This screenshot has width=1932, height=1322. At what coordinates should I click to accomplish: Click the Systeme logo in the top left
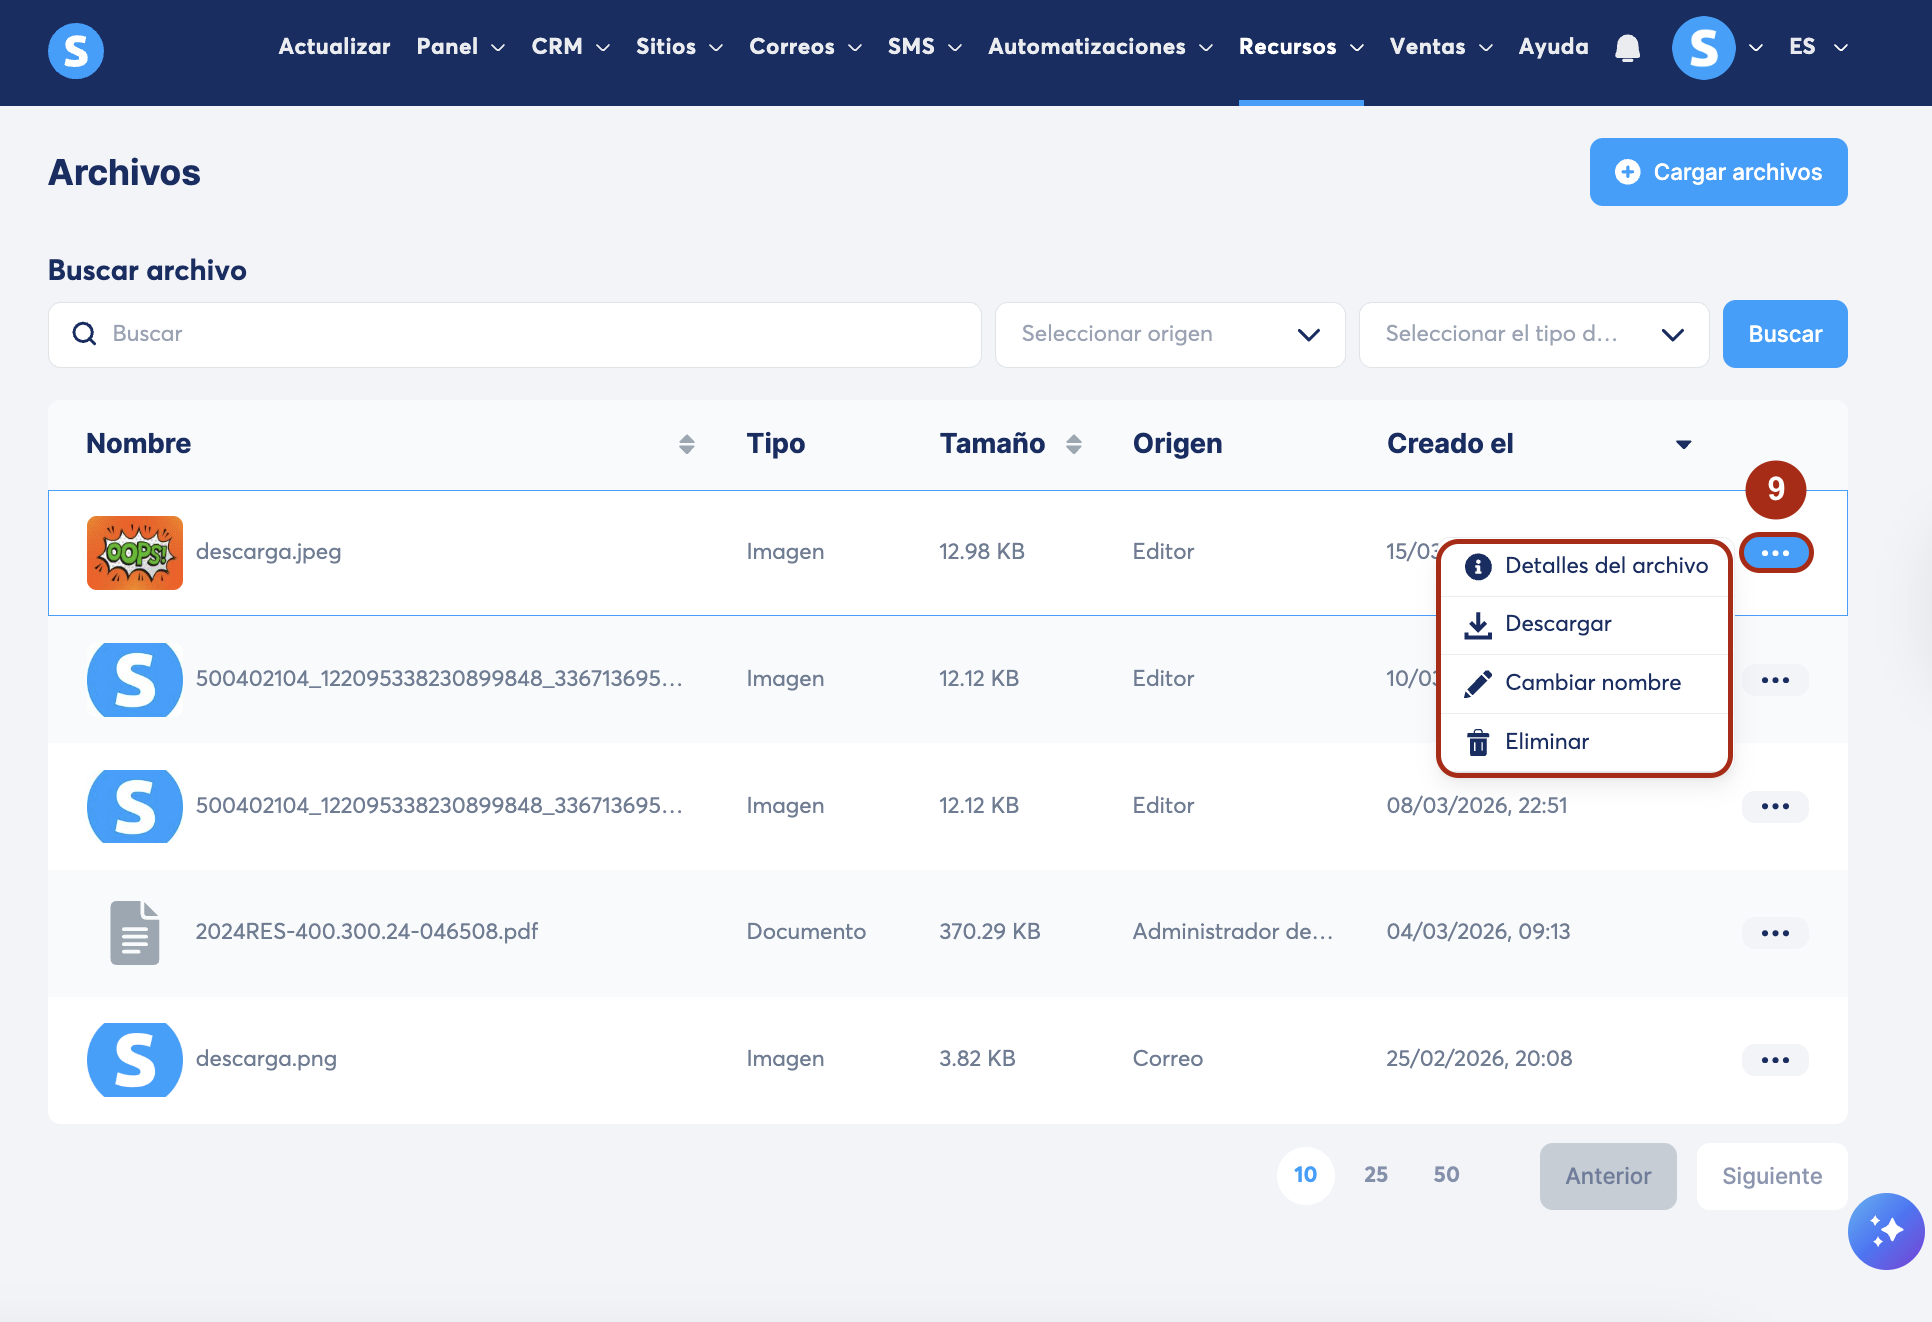76,50
